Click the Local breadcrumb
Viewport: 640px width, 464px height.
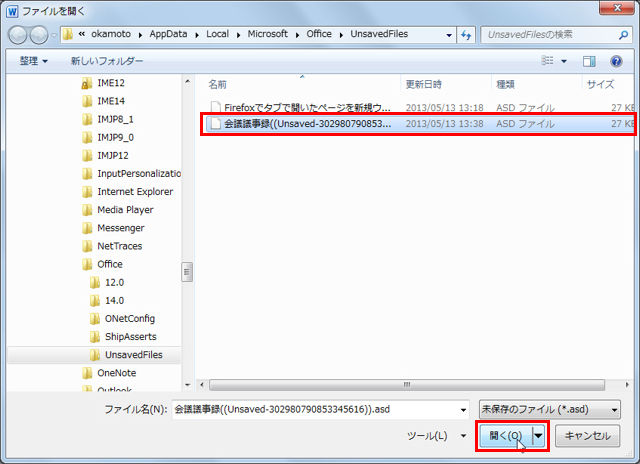(217, 34)
